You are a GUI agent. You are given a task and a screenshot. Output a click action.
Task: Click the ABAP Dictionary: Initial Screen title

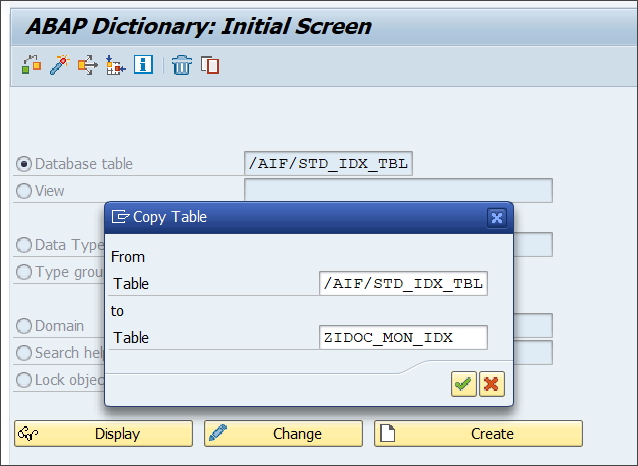tap(199, 26)
